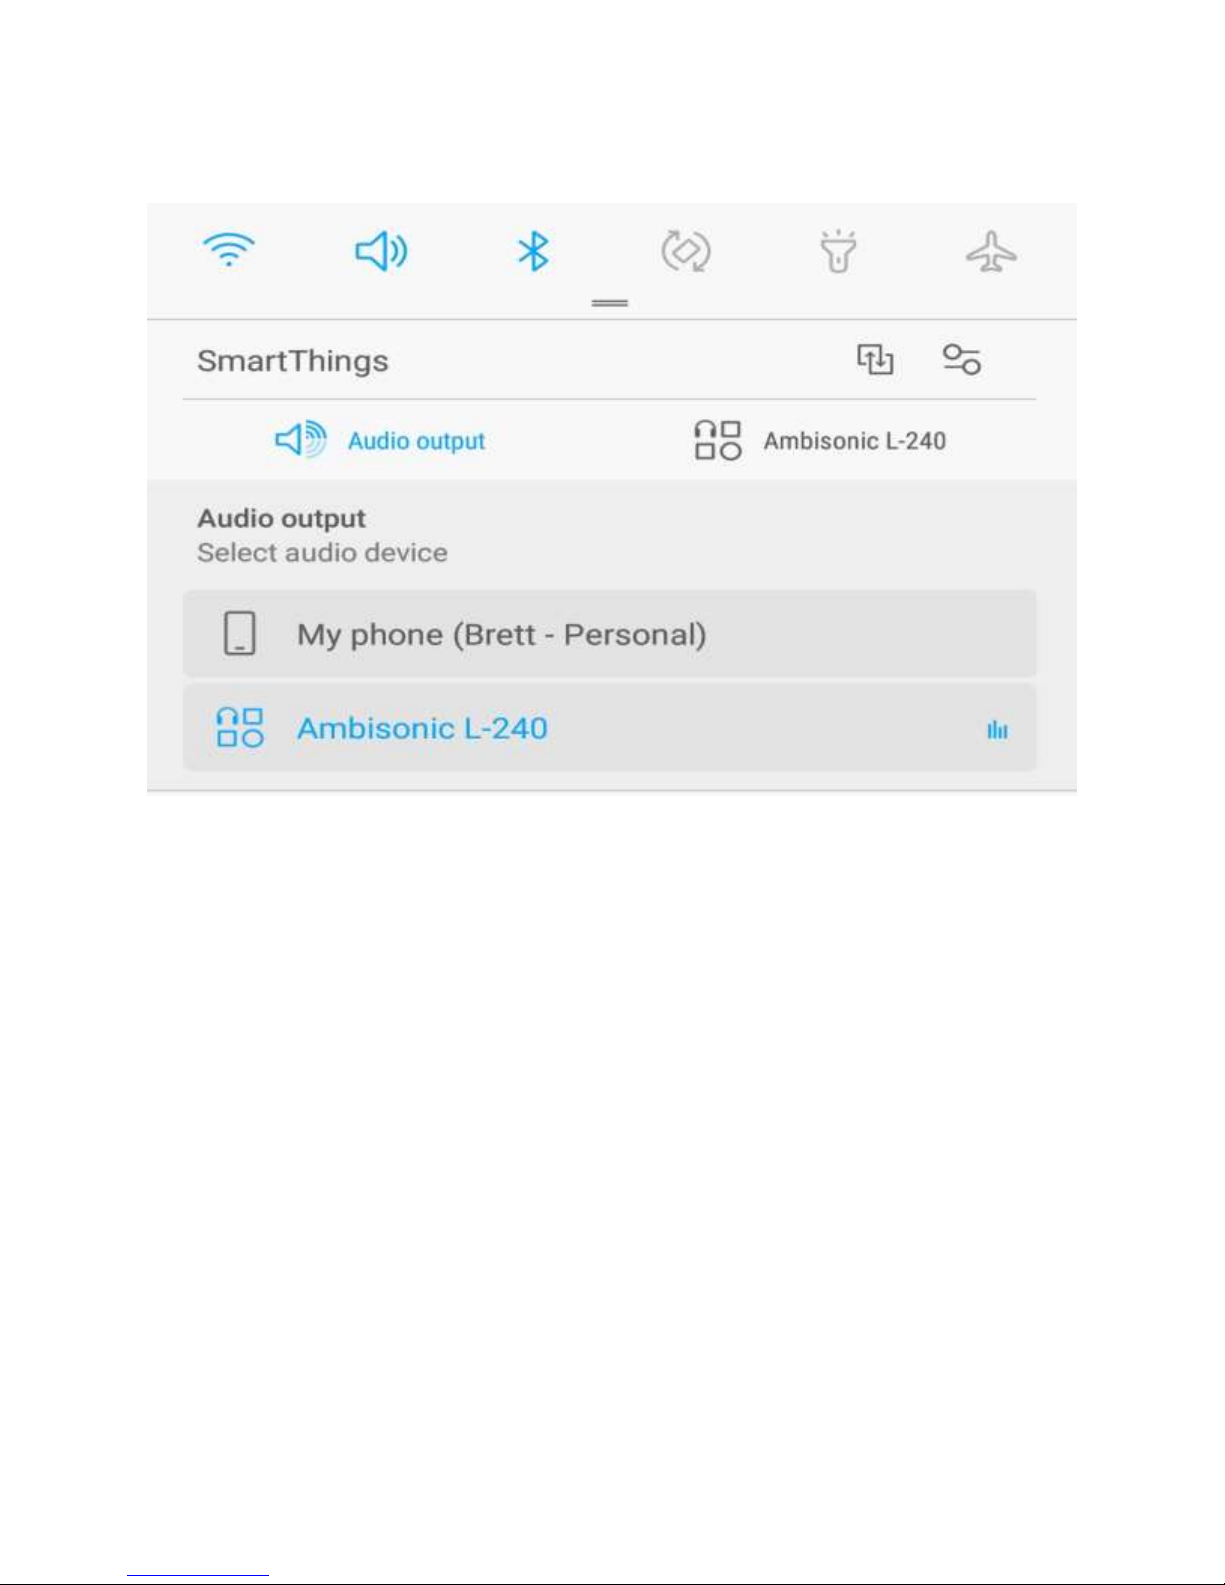Click the phone icon in device list

click(240, 634)
